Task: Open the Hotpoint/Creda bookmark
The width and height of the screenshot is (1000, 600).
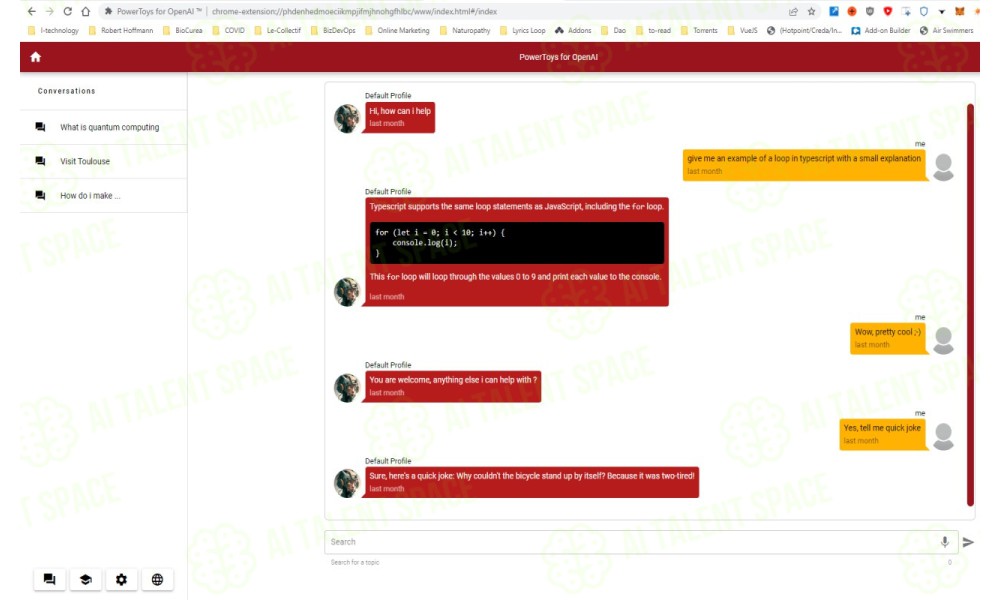Action: (x=804, y=31)
